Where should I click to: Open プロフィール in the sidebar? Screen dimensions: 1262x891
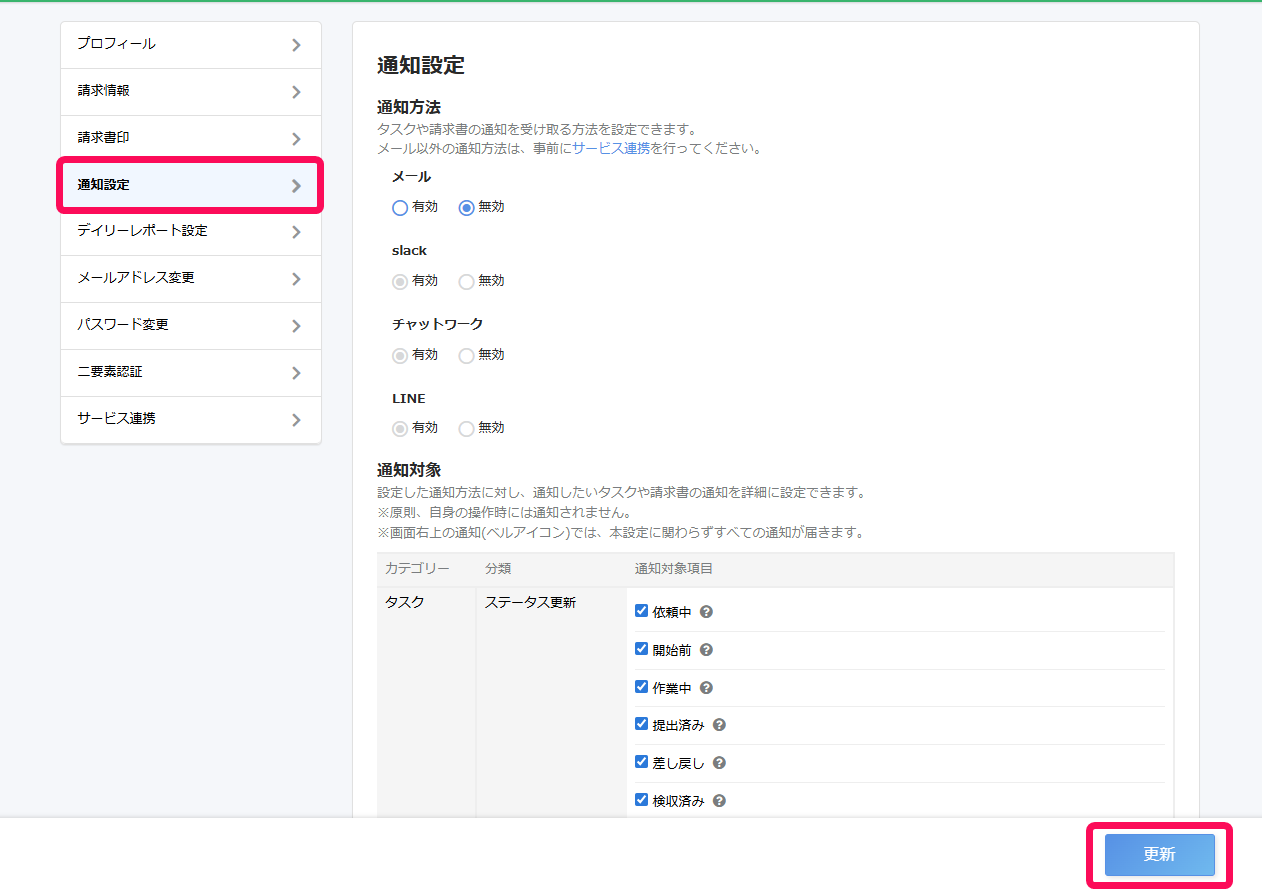click(191, 45)
